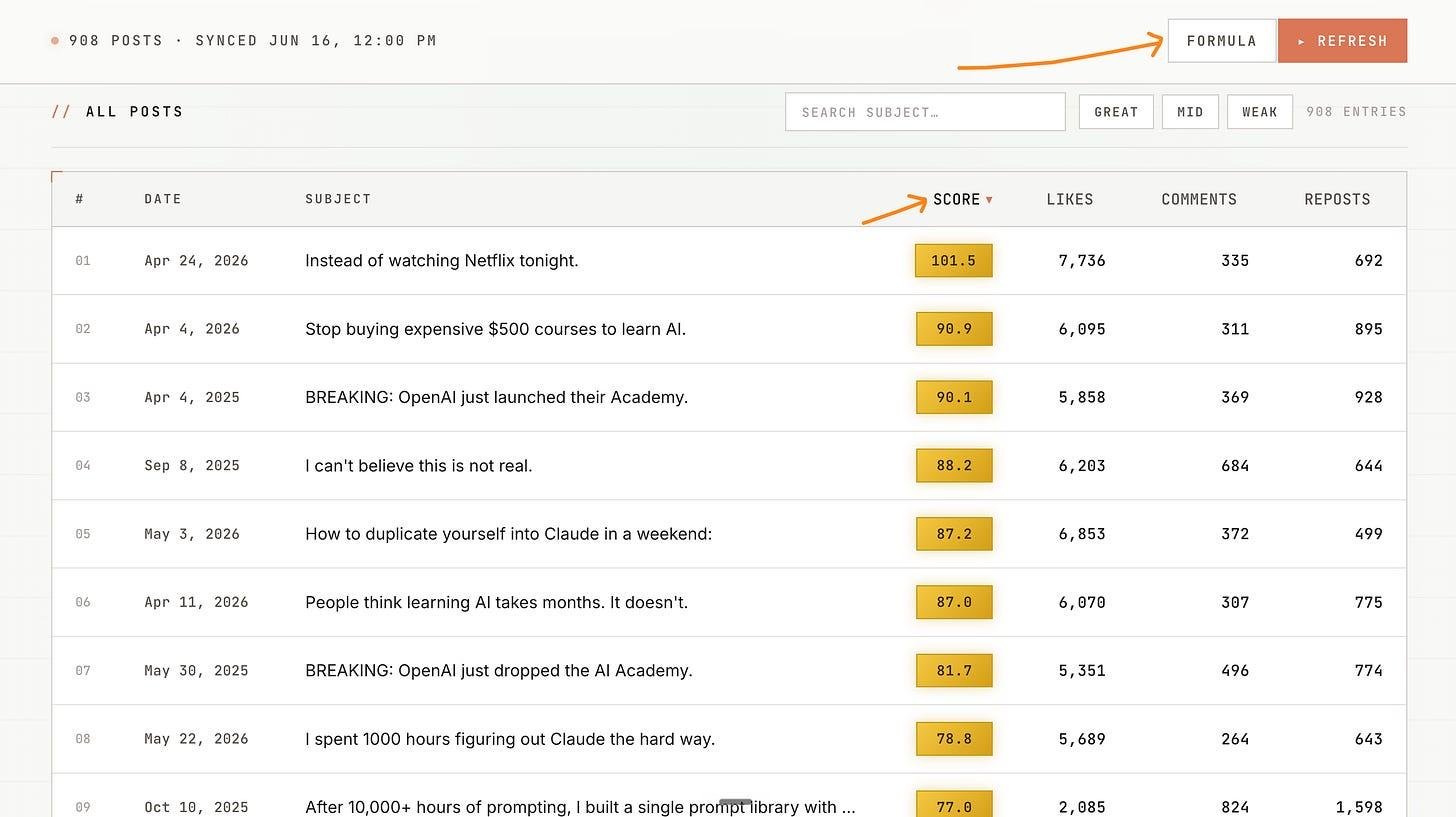
Task: Click the likes value 7,736
Action: pyautogui.click(x=1082, y=261)
